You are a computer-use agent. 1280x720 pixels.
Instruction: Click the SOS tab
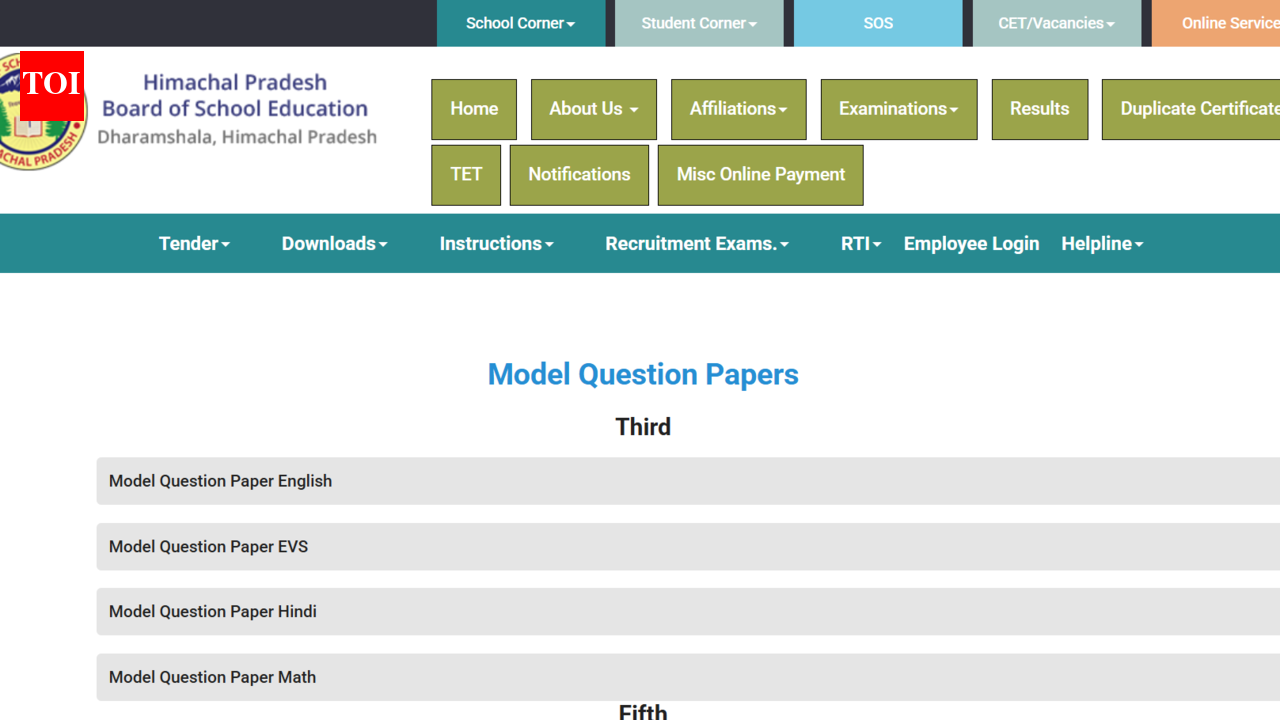point(878,23)
